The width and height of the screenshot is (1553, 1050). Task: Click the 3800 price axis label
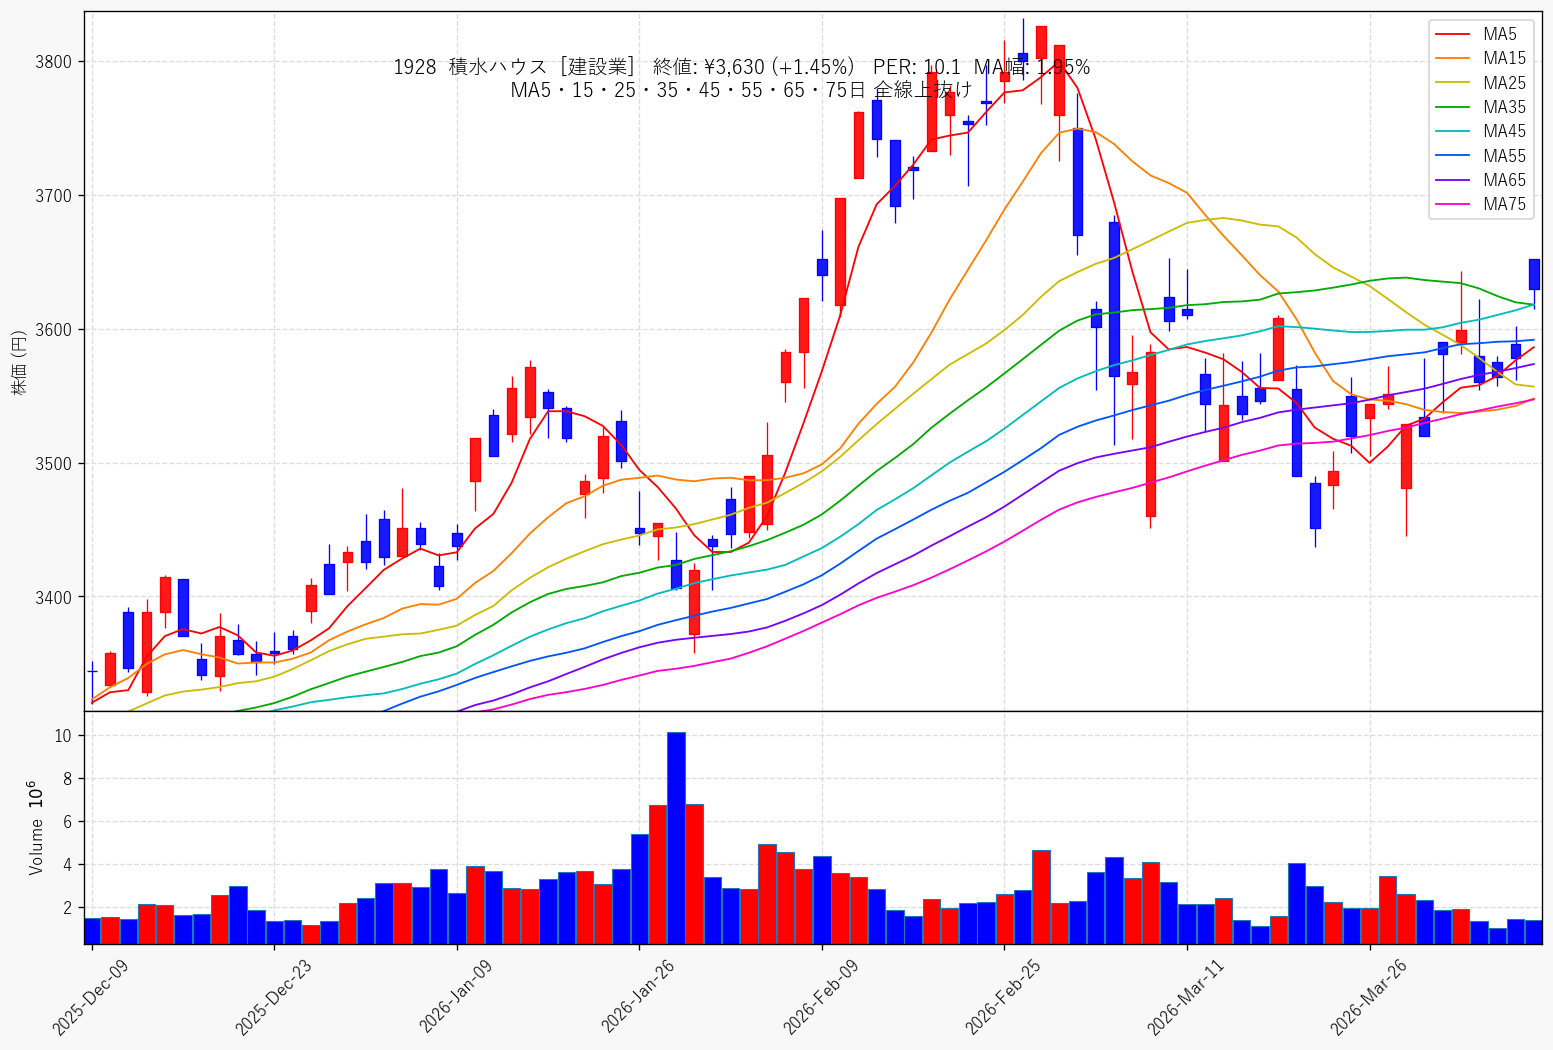pyautogui.click(x=55, y=62)
